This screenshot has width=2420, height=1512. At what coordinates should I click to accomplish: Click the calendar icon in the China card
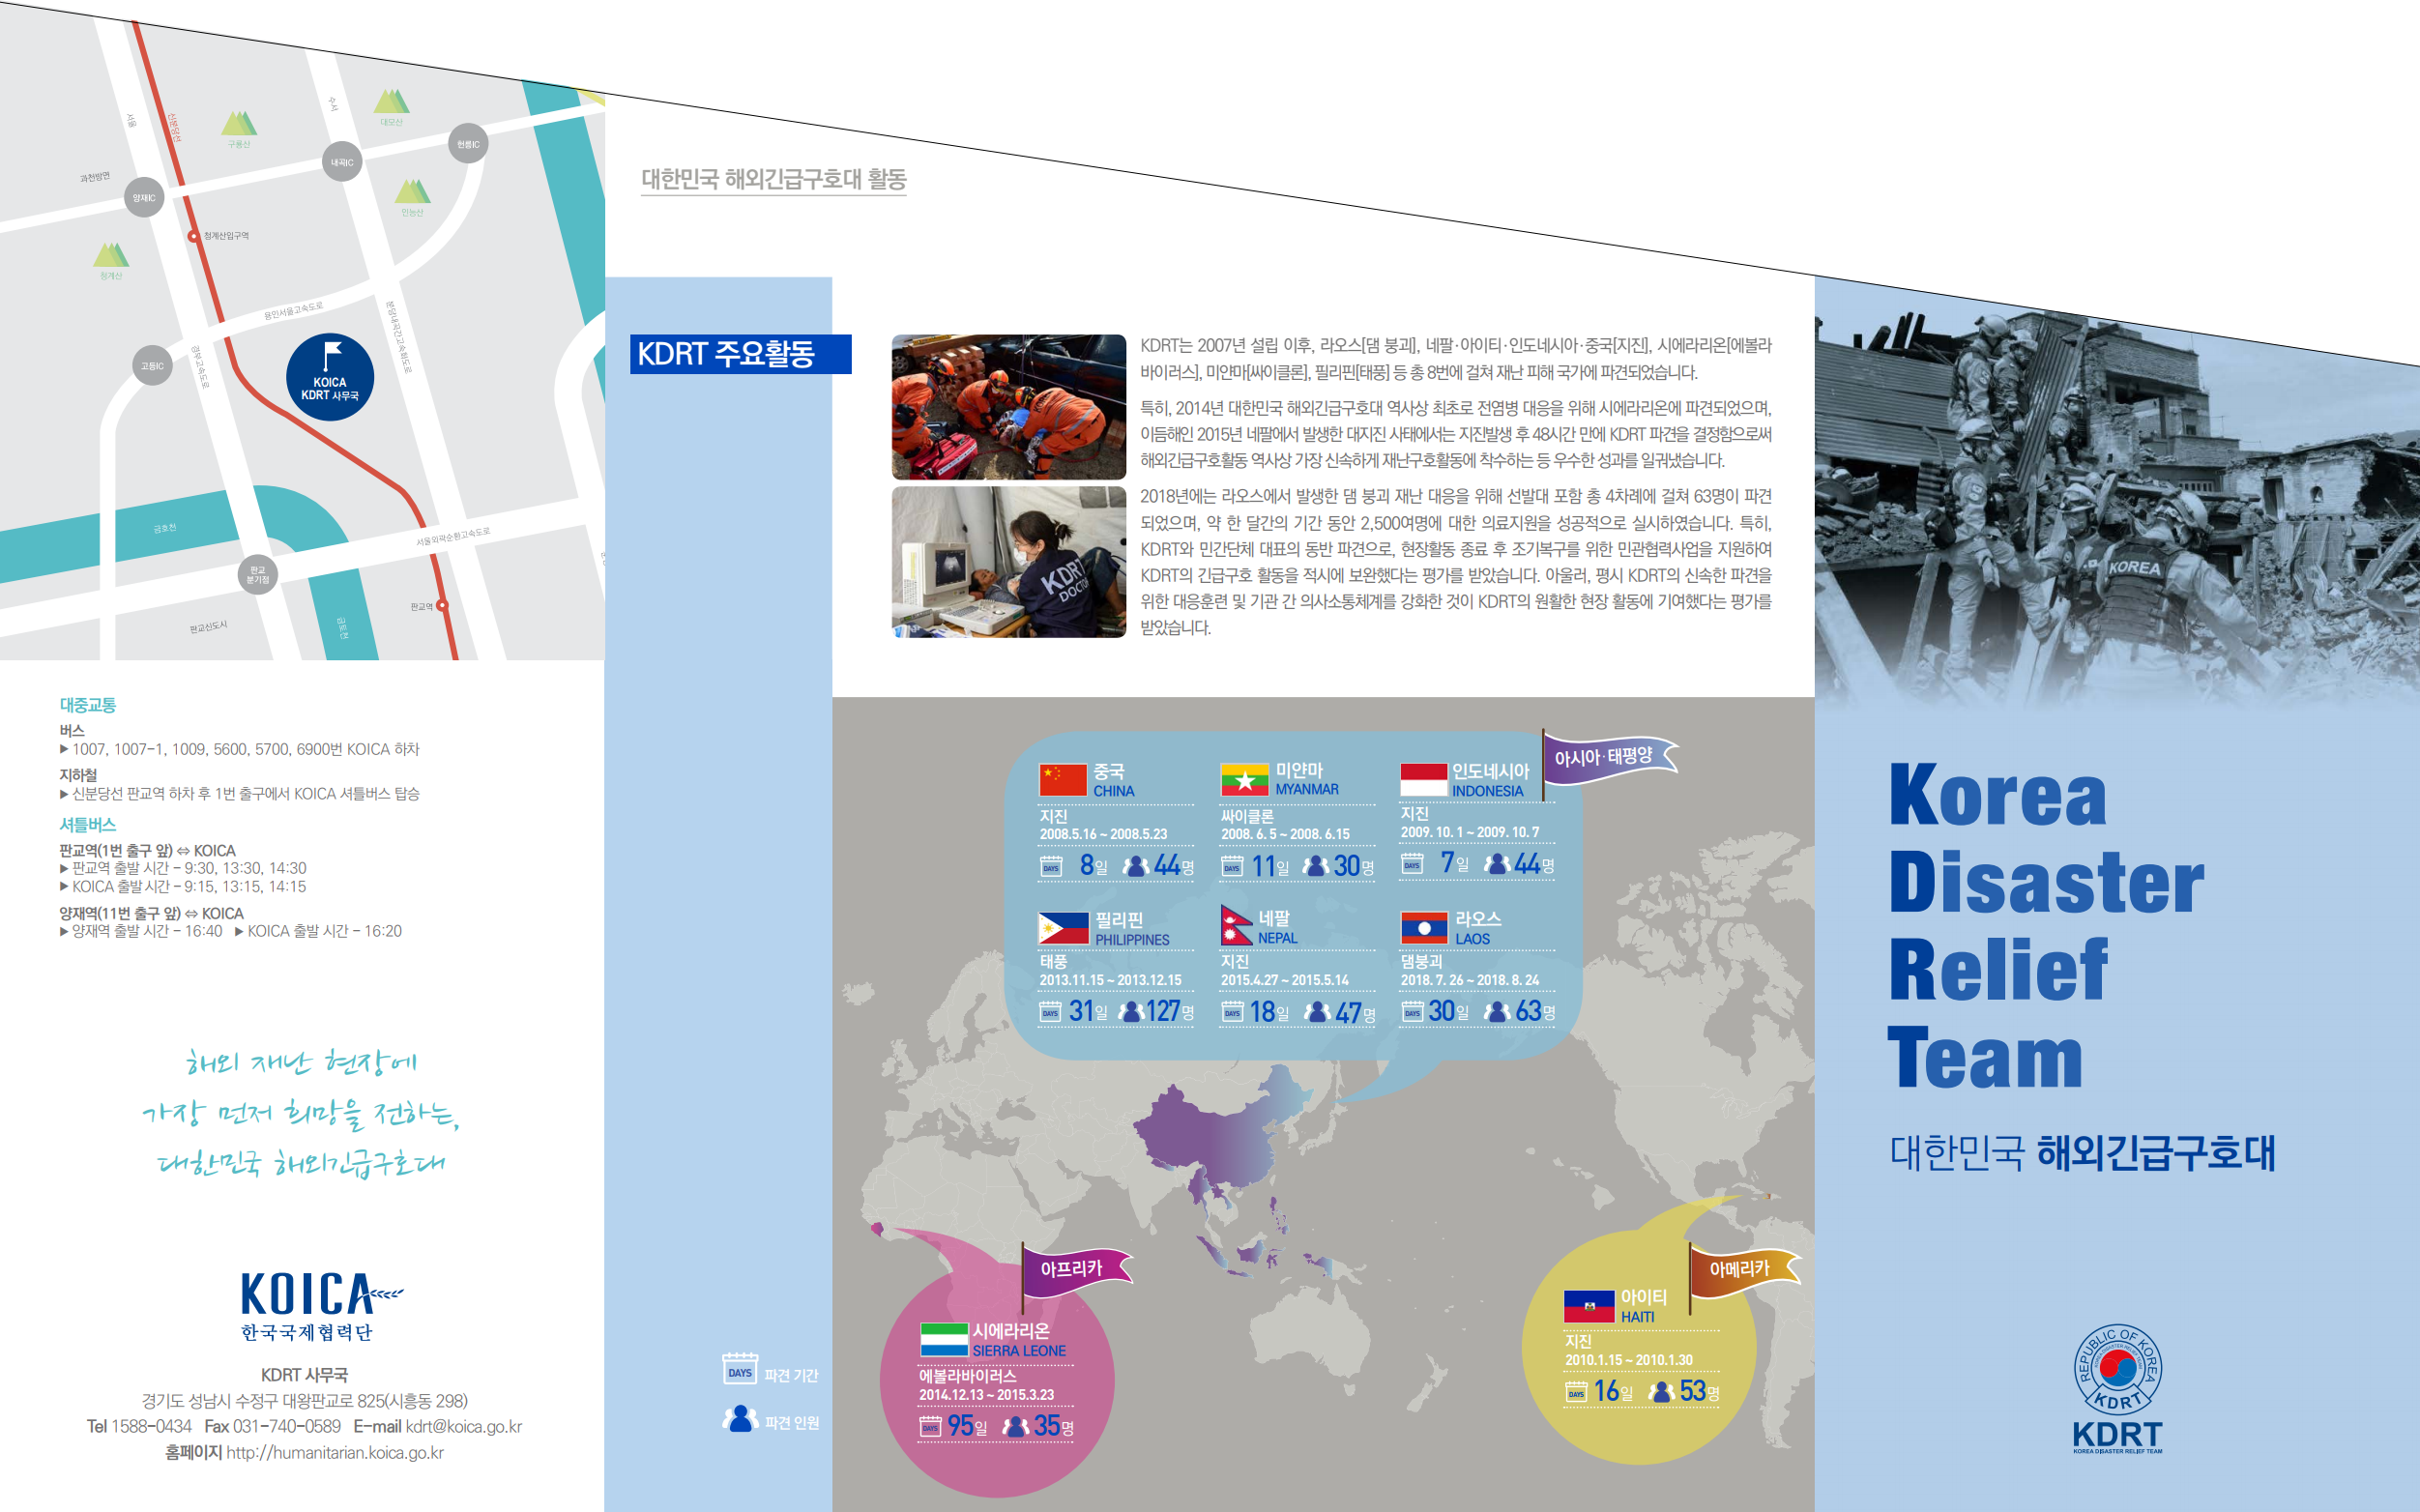(x=1050, y=866)
